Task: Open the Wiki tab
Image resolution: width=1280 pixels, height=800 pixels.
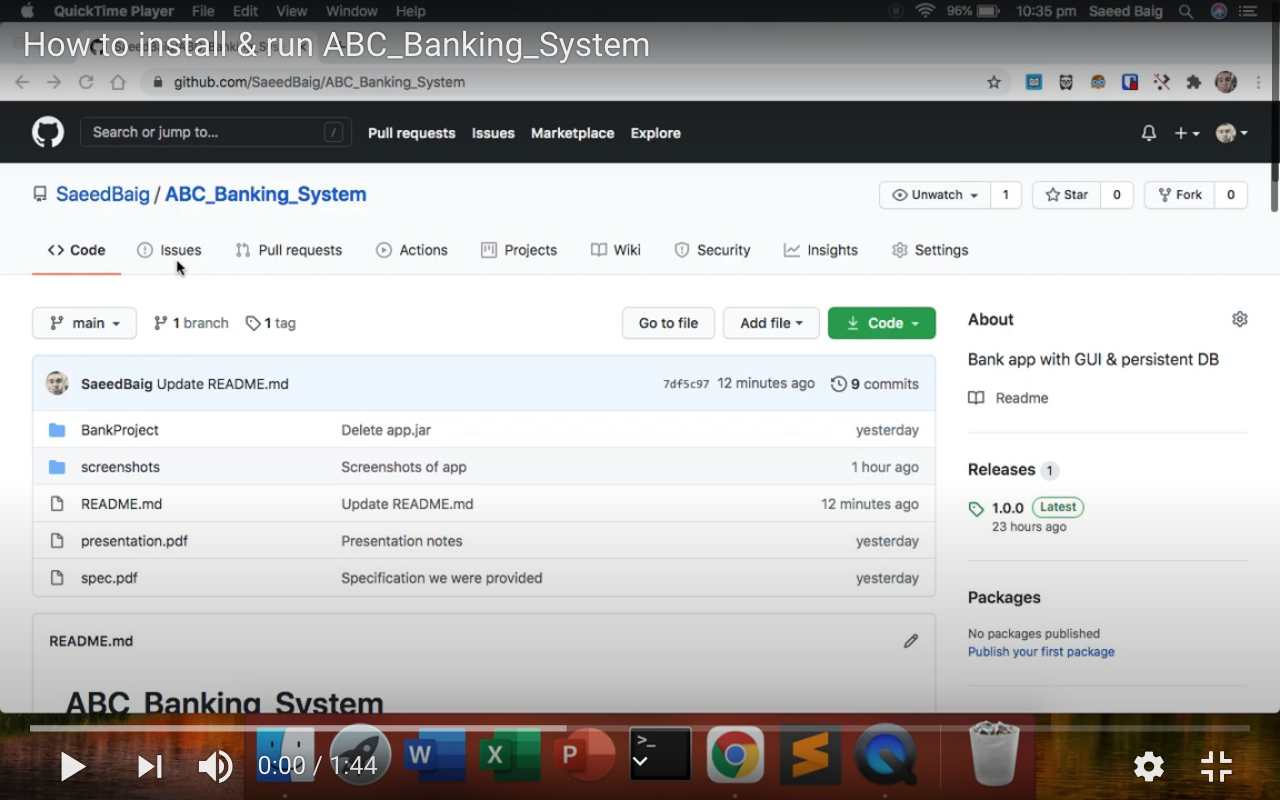Action: (616, 250)
